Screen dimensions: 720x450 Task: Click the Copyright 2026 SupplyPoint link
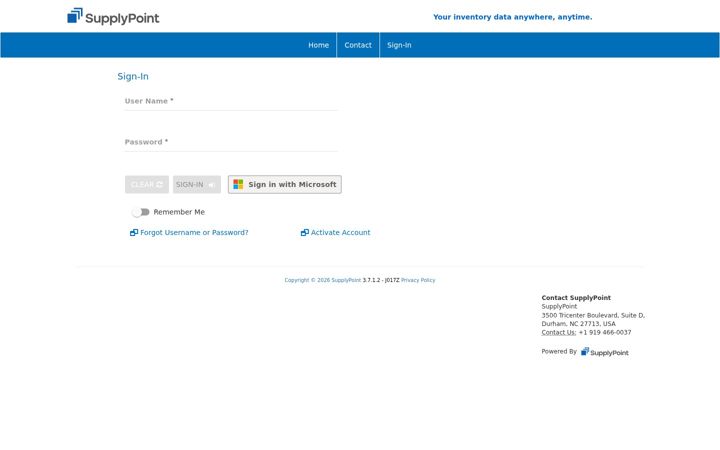[323, 280]
